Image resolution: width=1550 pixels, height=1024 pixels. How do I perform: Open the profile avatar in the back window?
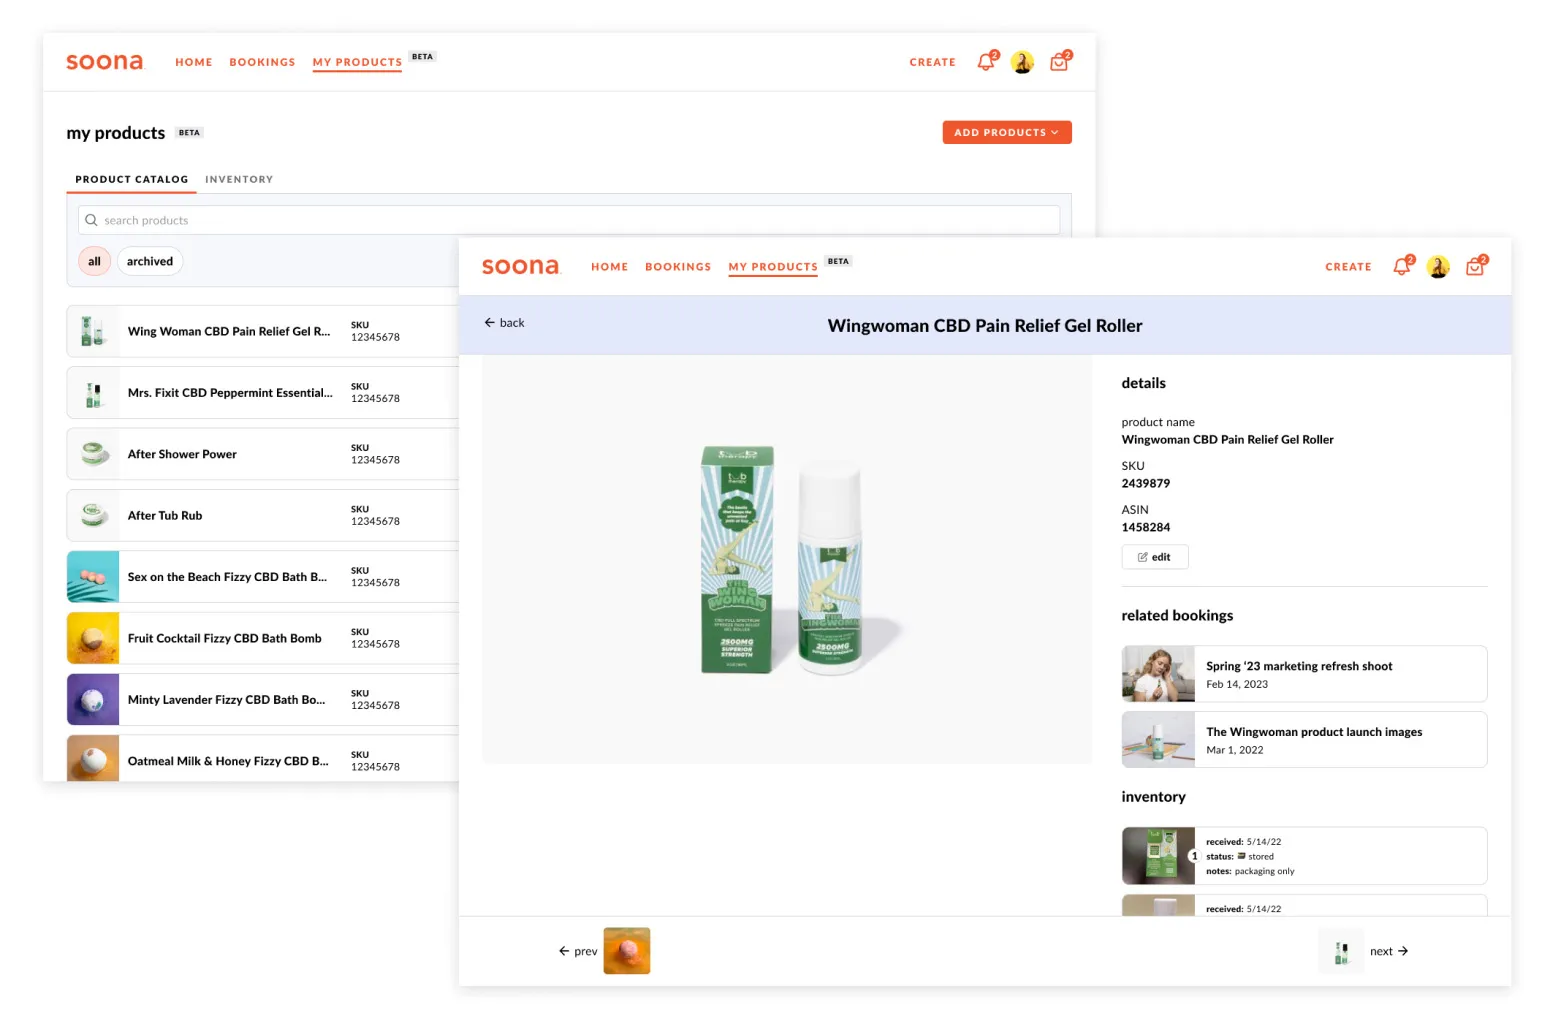[x=1022, y=62]
